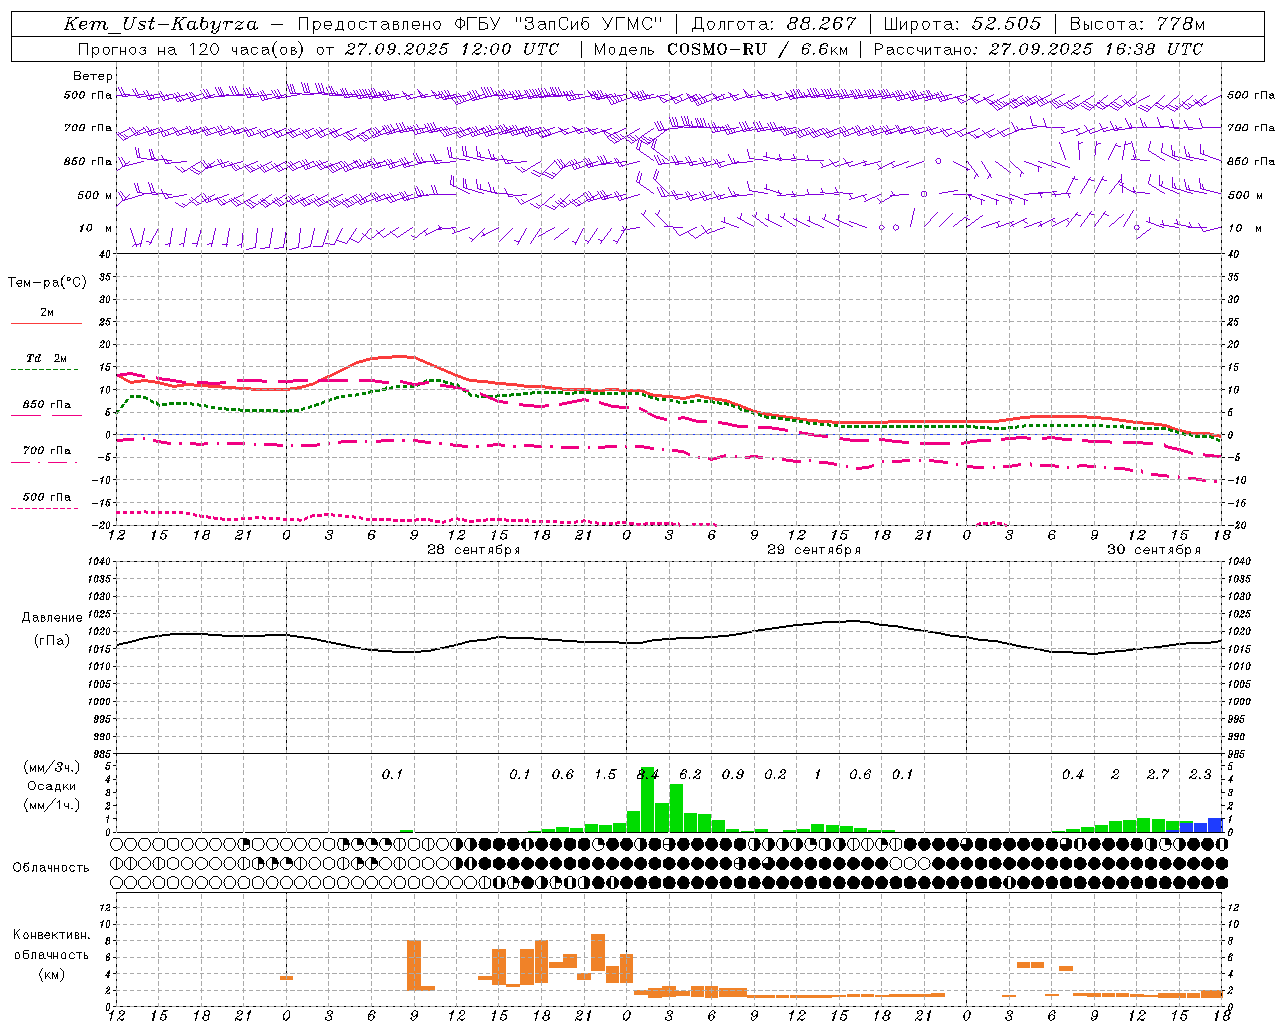Click the Ветер wind section label

(x=93, y=76)
